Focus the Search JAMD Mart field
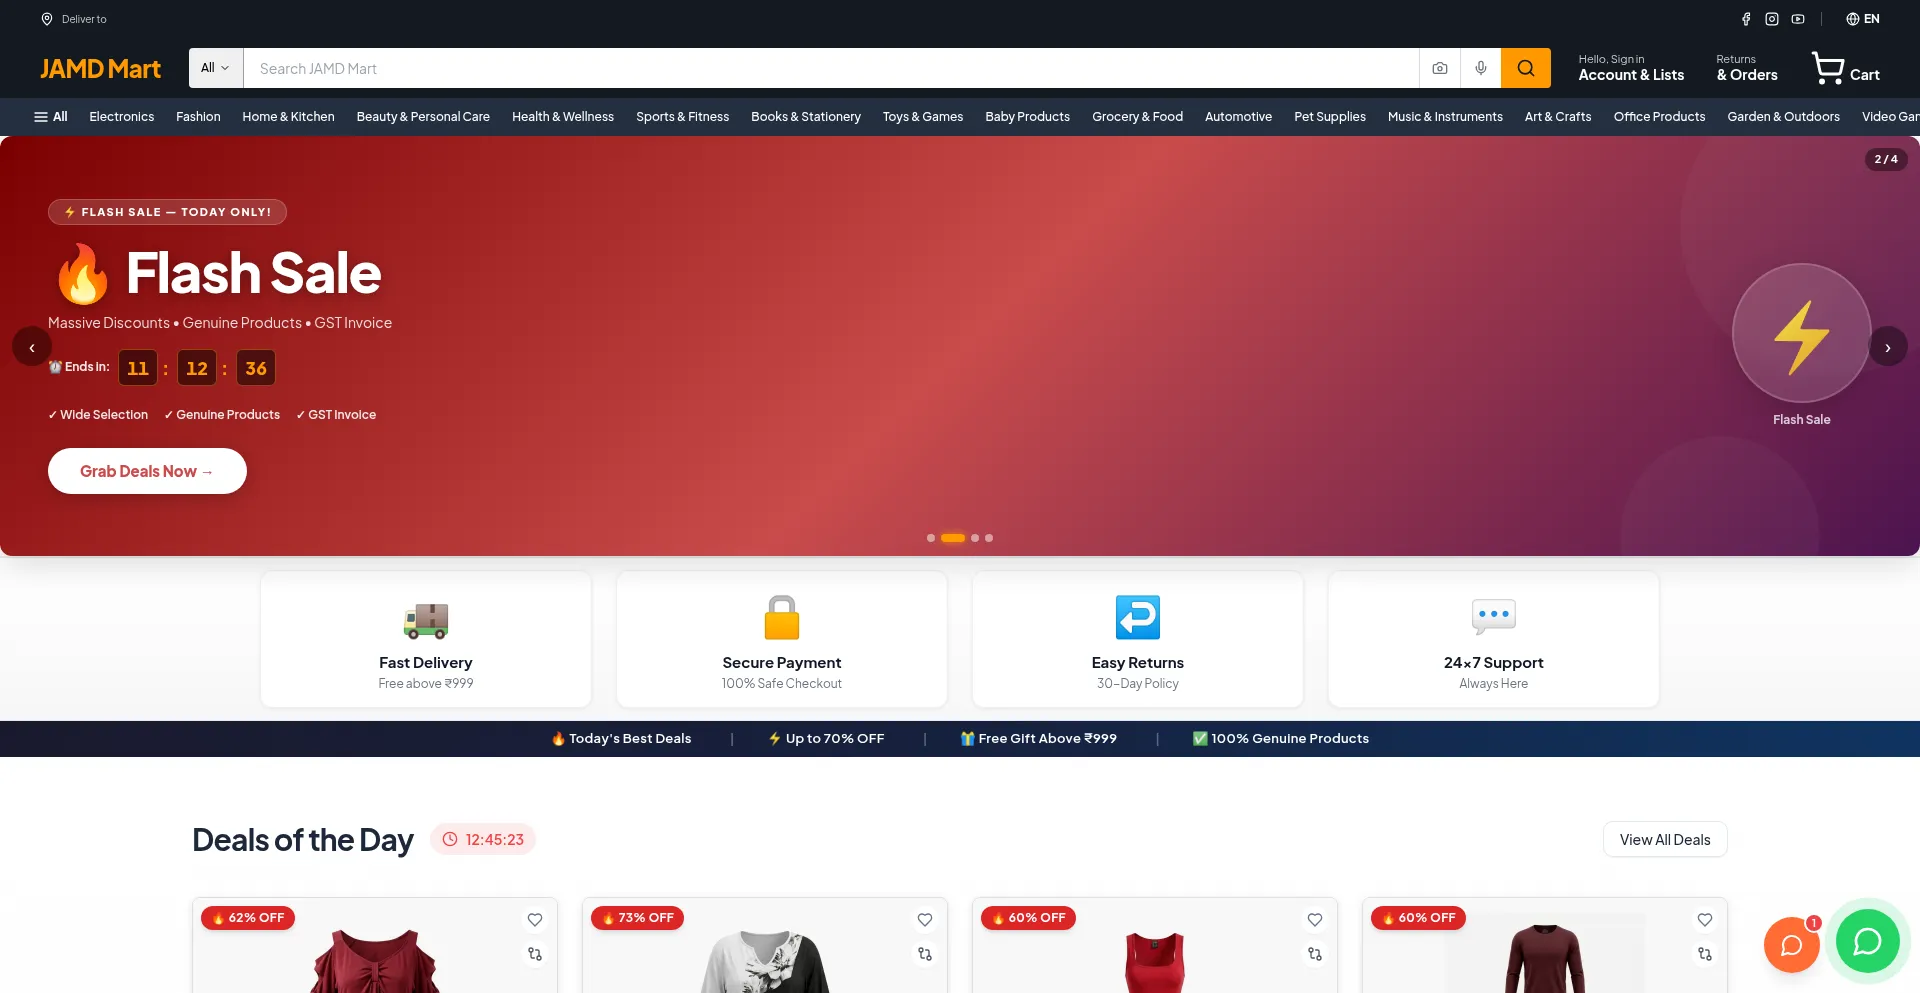1920x993 pixels. 831,68
